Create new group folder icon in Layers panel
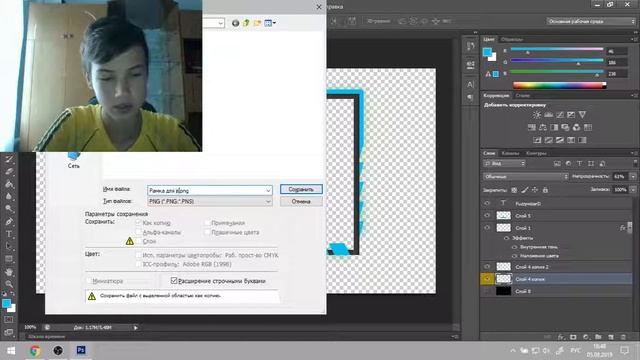 [x=598, y=337]
